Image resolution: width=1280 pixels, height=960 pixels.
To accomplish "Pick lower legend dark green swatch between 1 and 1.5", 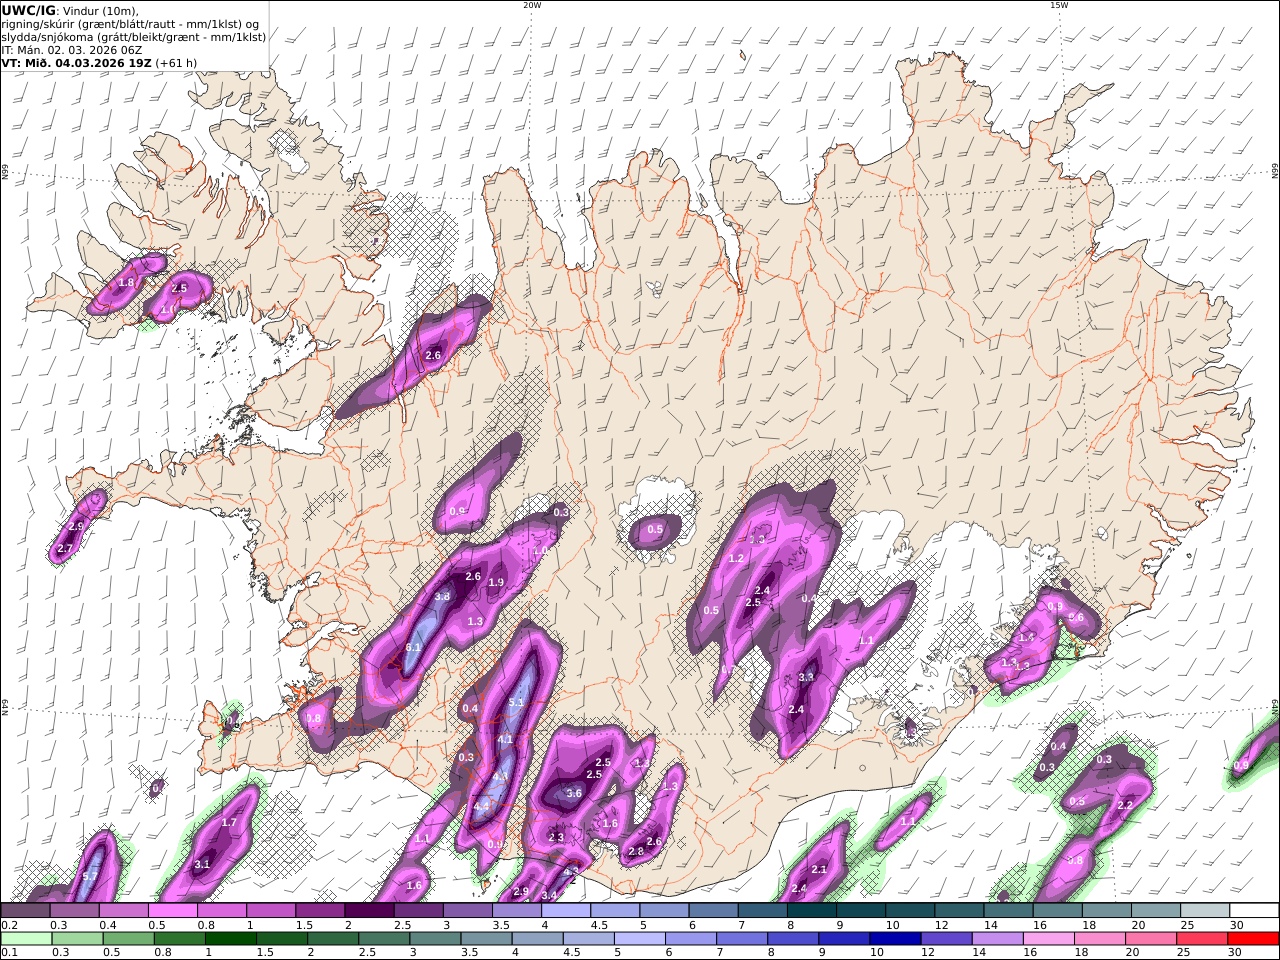I will point(230,939).
